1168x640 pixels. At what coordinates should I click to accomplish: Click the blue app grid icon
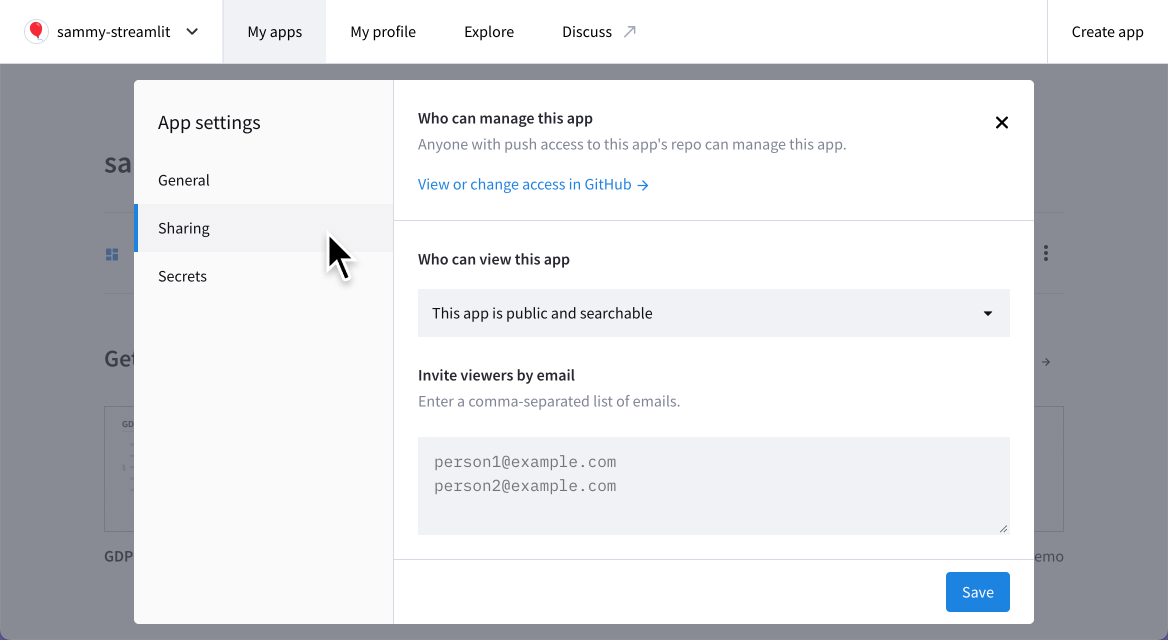pos(112,253)
